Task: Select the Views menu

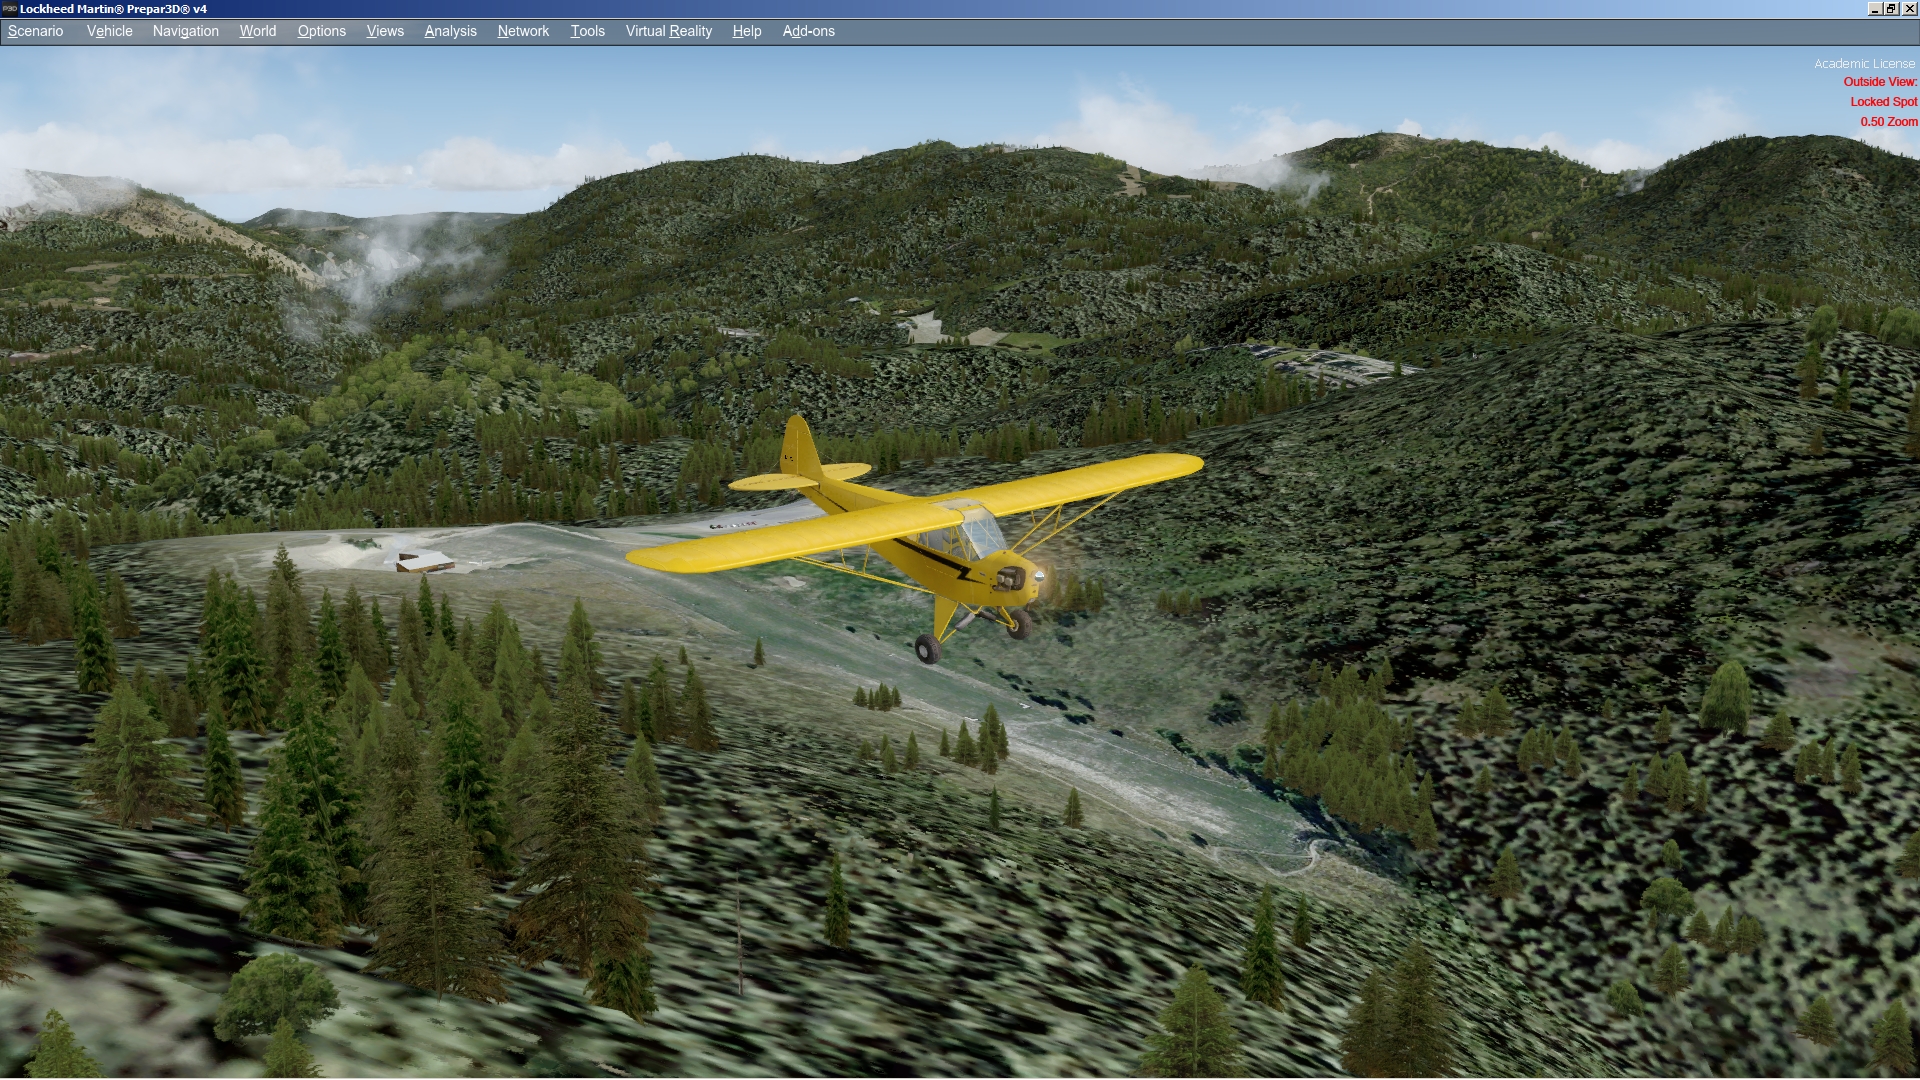Action: pyautogui.click(x=385, y=31)
